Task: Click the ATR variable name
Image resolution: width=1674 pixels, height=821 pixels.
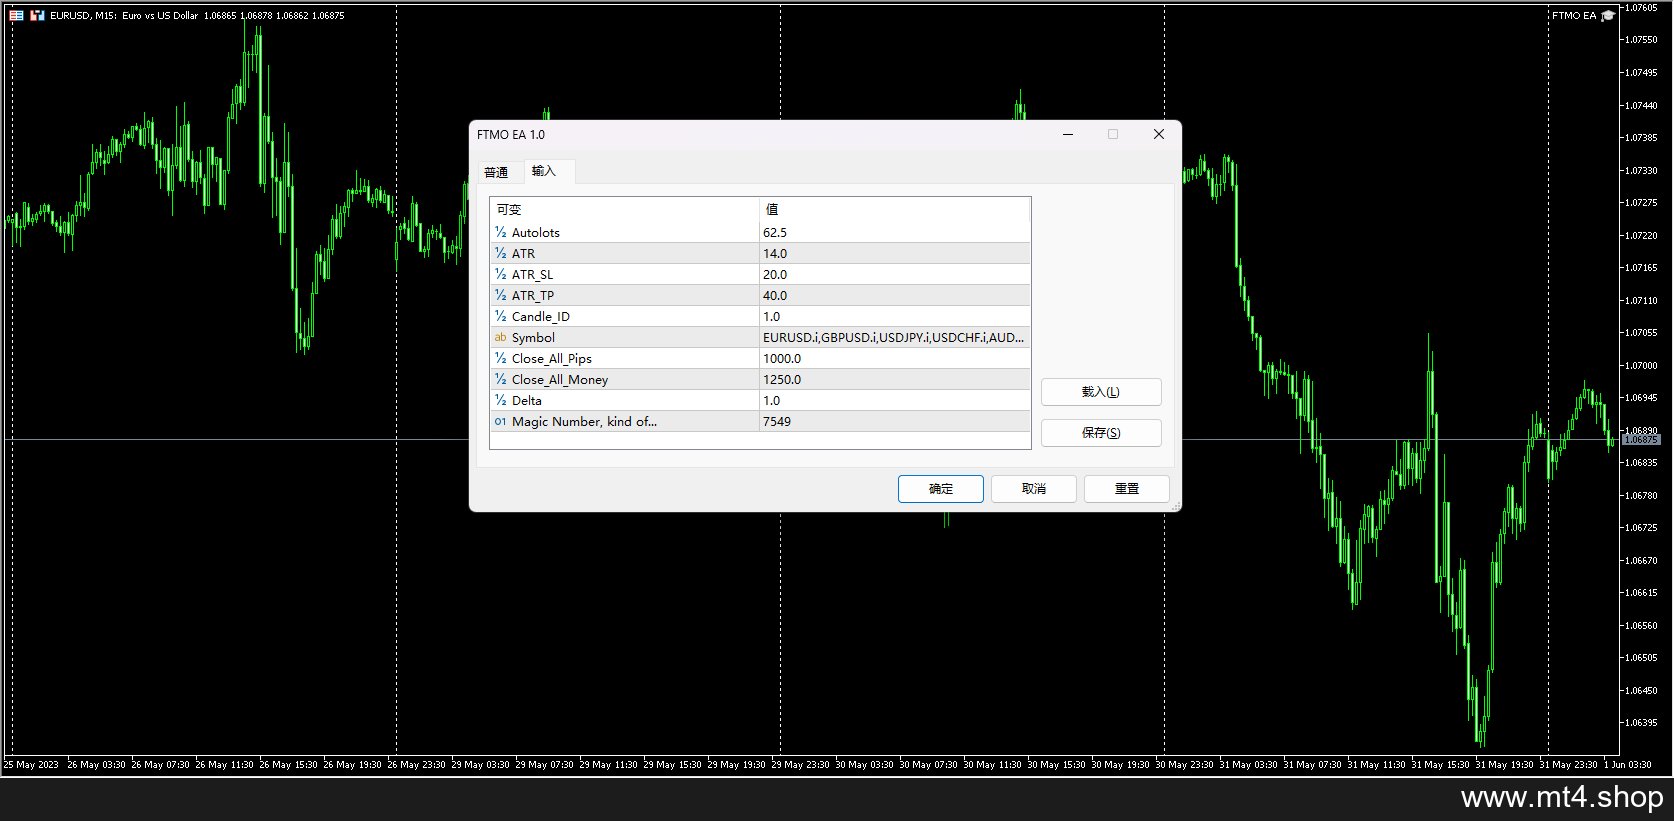Action: (523, 253)
